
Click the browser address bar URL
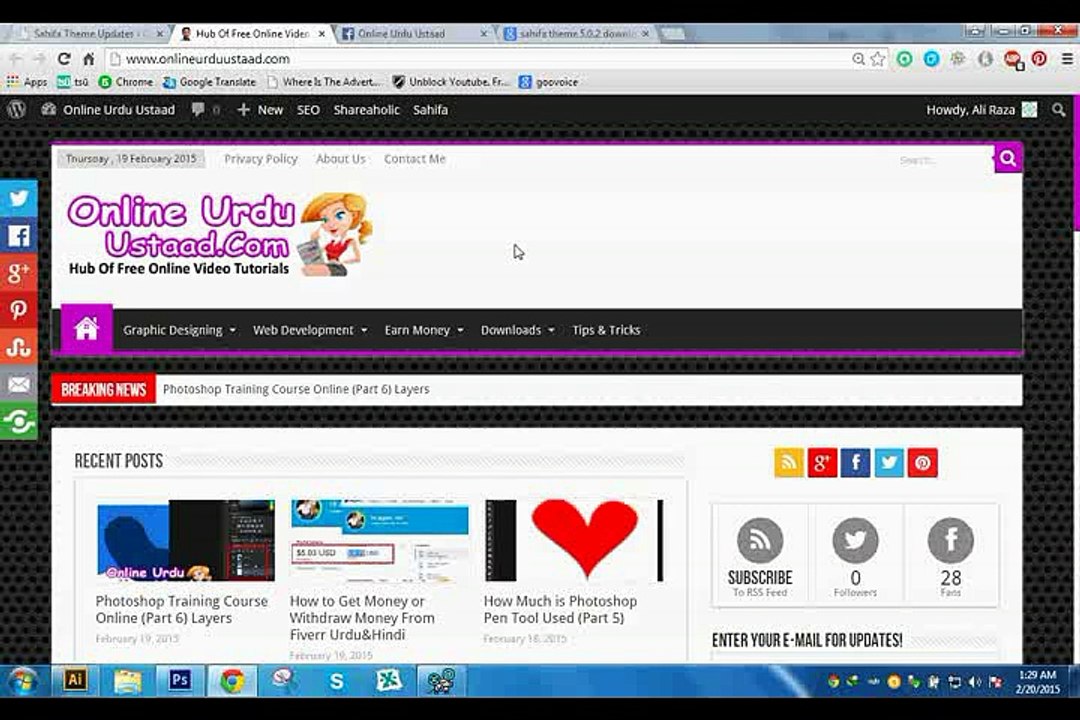(x=208, y=59)
